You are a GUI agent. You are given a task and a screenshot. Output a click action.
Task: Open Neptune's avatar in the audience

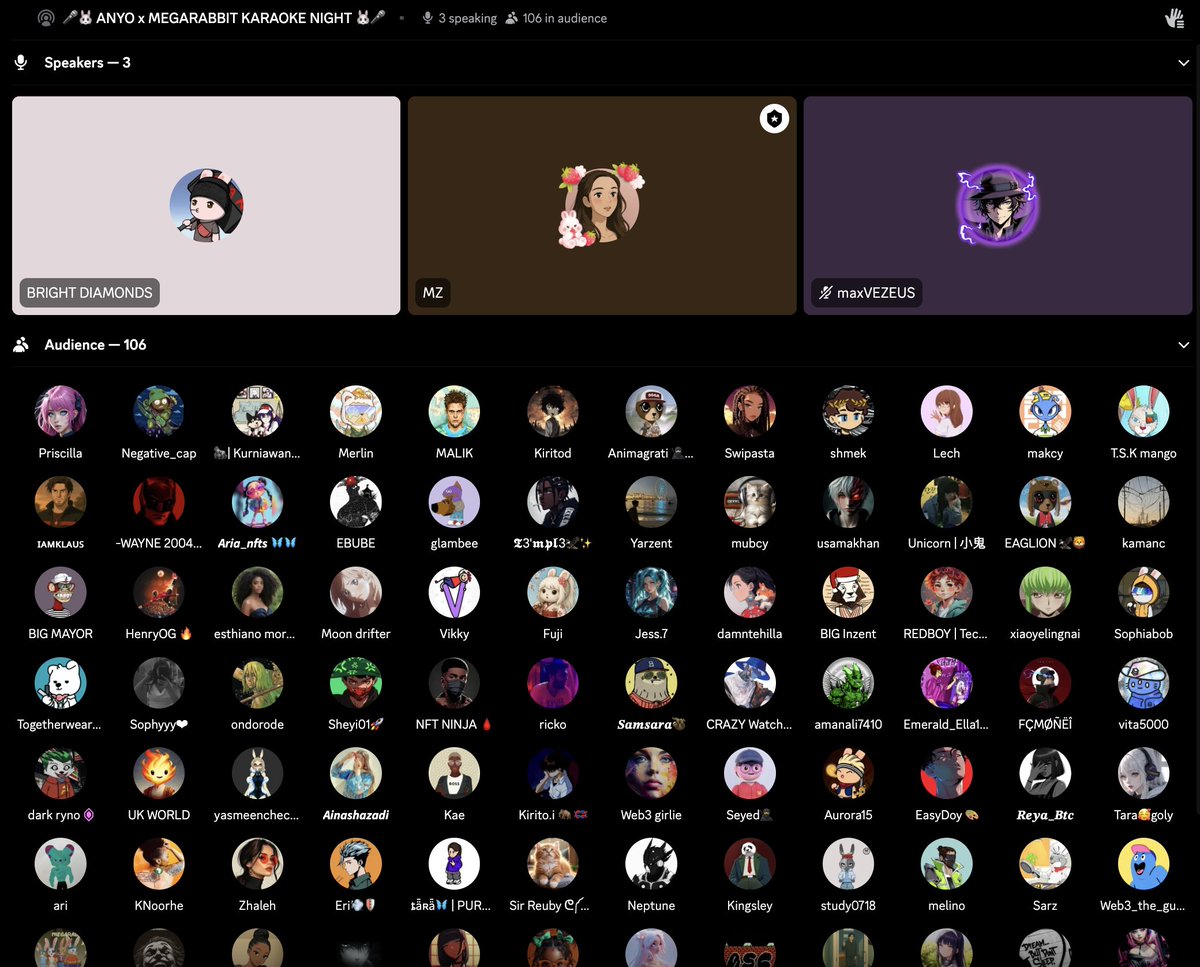point(651,863)
